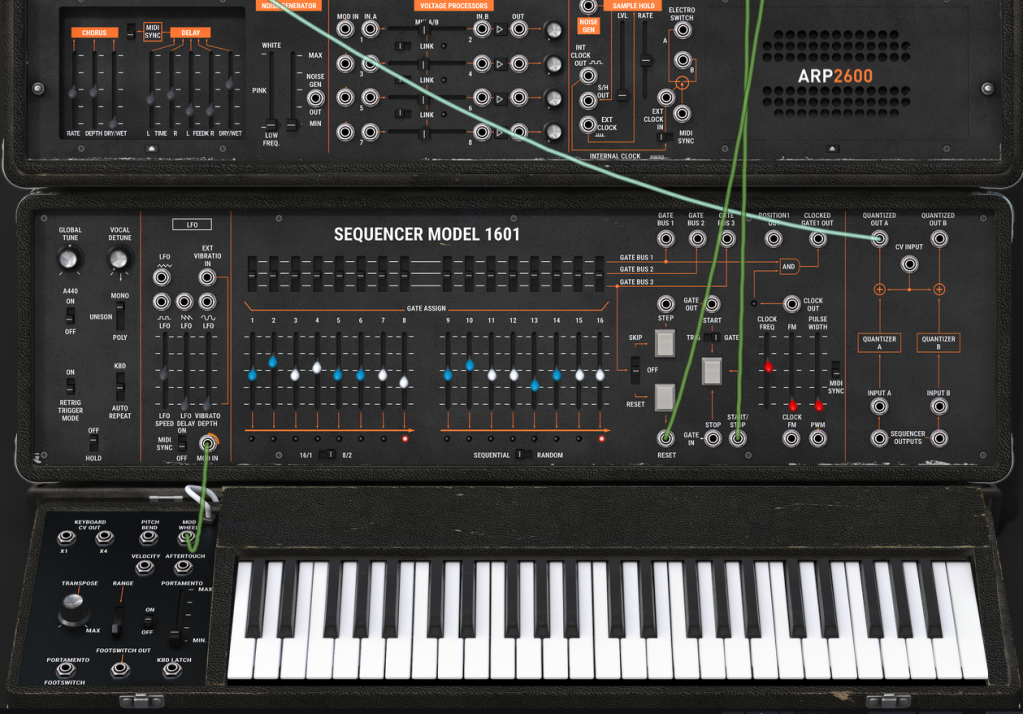
Task: Toggle the clock MIDI Sync switch beside Pulse Width
Action: click(835, 369)
